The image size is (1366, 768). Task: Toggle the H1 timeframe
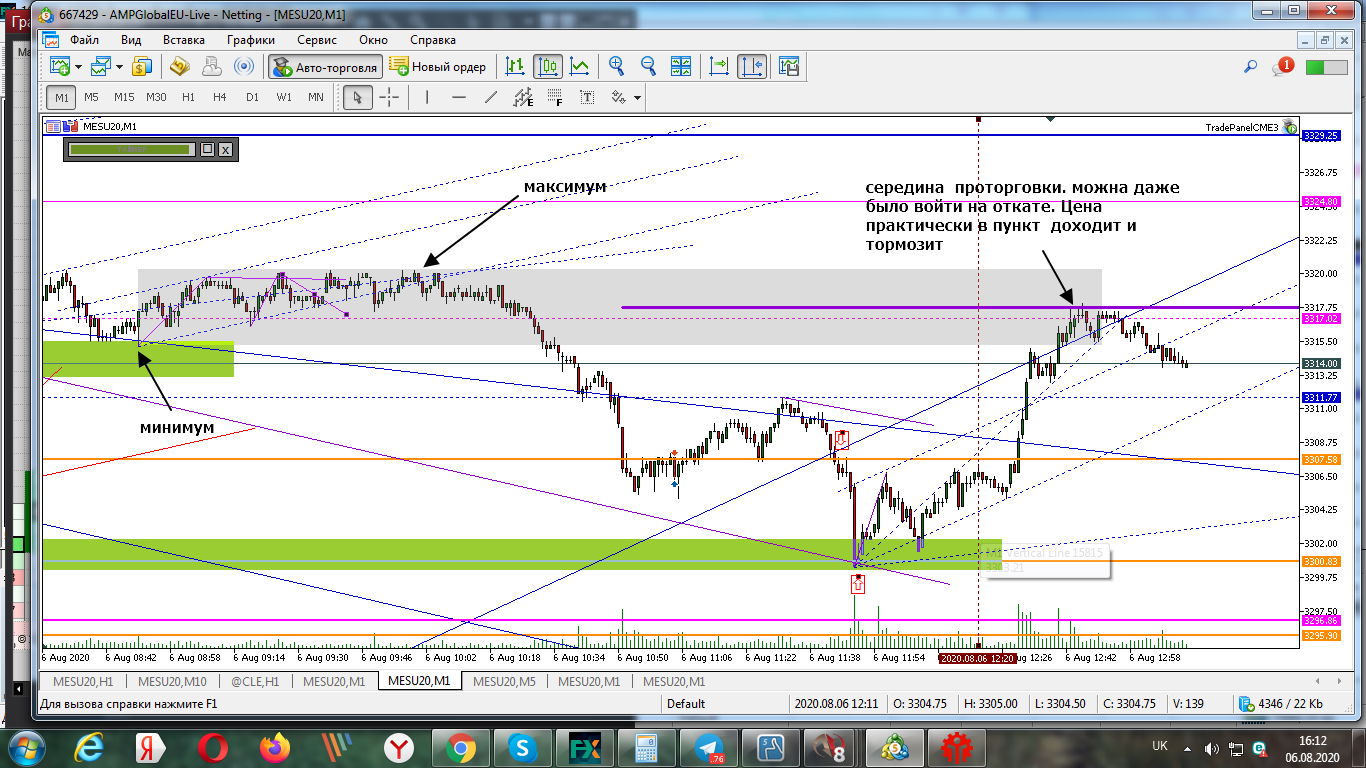(188, 97)
